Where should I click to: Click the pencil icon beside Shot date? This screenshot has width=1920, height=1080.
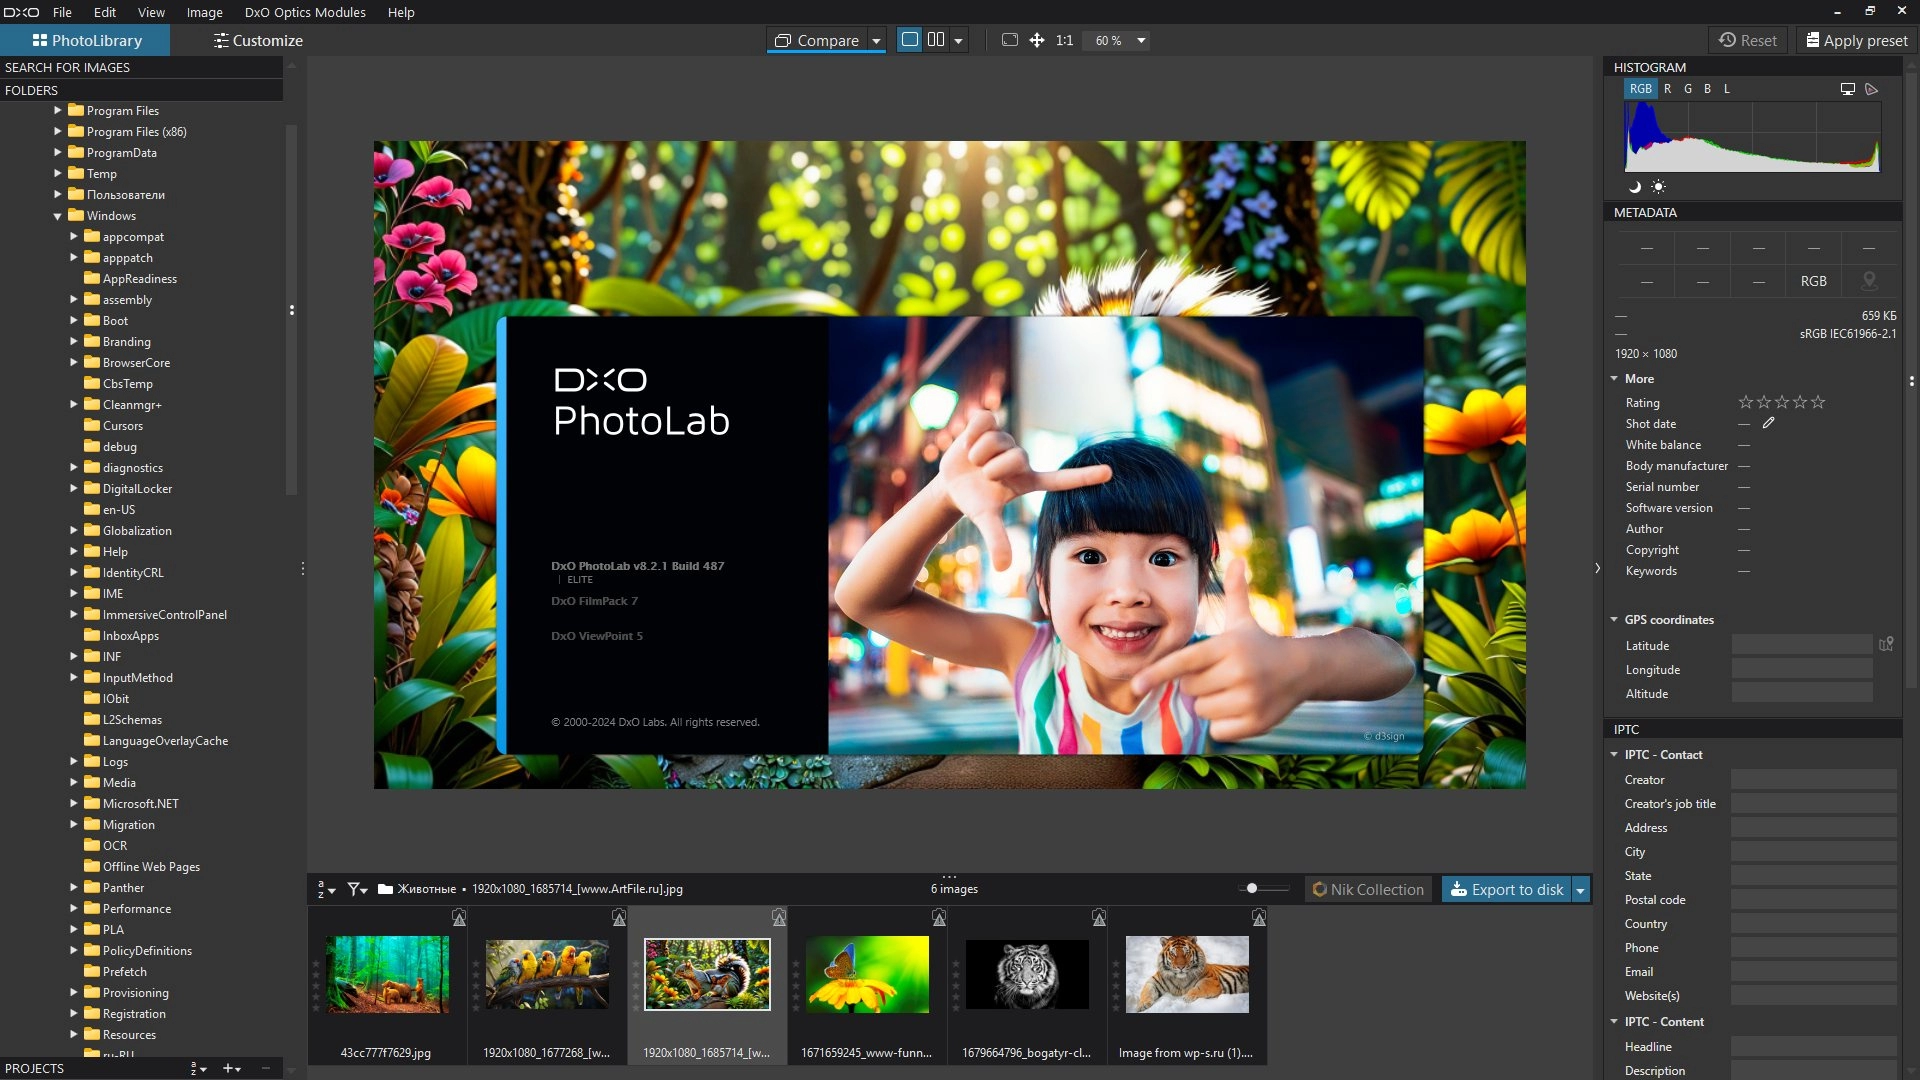(1768, 424)
